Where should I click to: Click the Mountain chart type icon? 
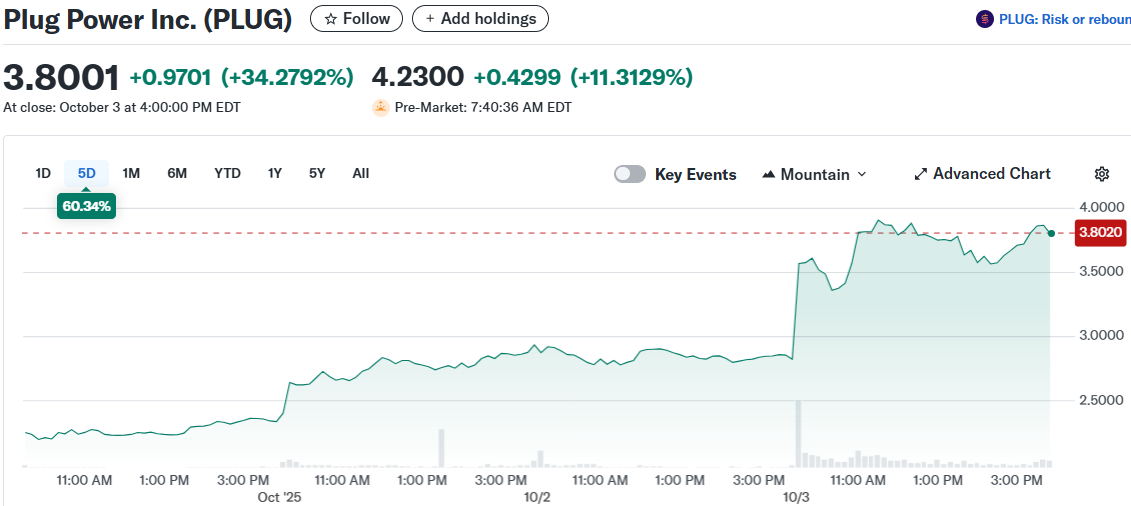pyautogui.click(x=768, y=174)
